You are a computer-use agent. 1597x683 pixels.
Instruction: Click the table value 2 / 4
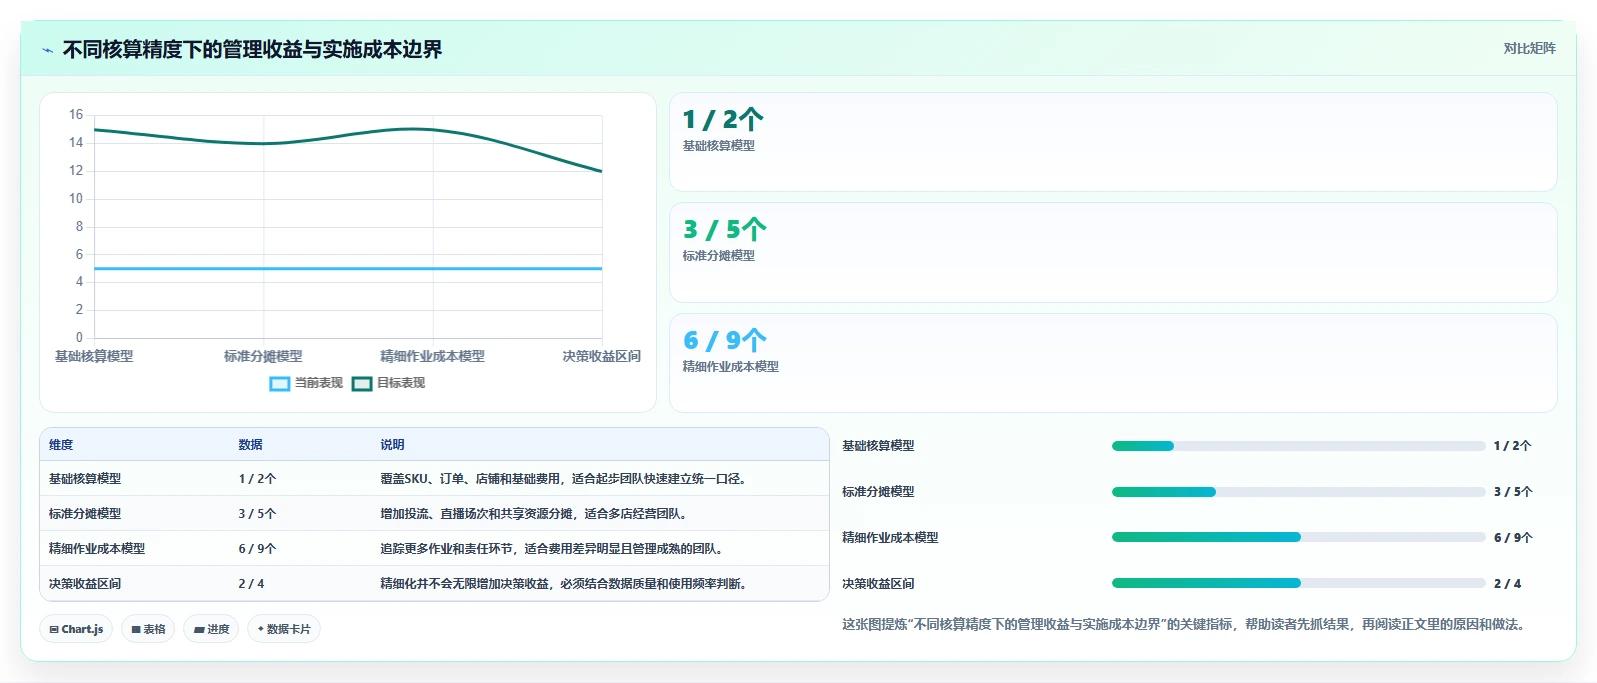point(251,584)
